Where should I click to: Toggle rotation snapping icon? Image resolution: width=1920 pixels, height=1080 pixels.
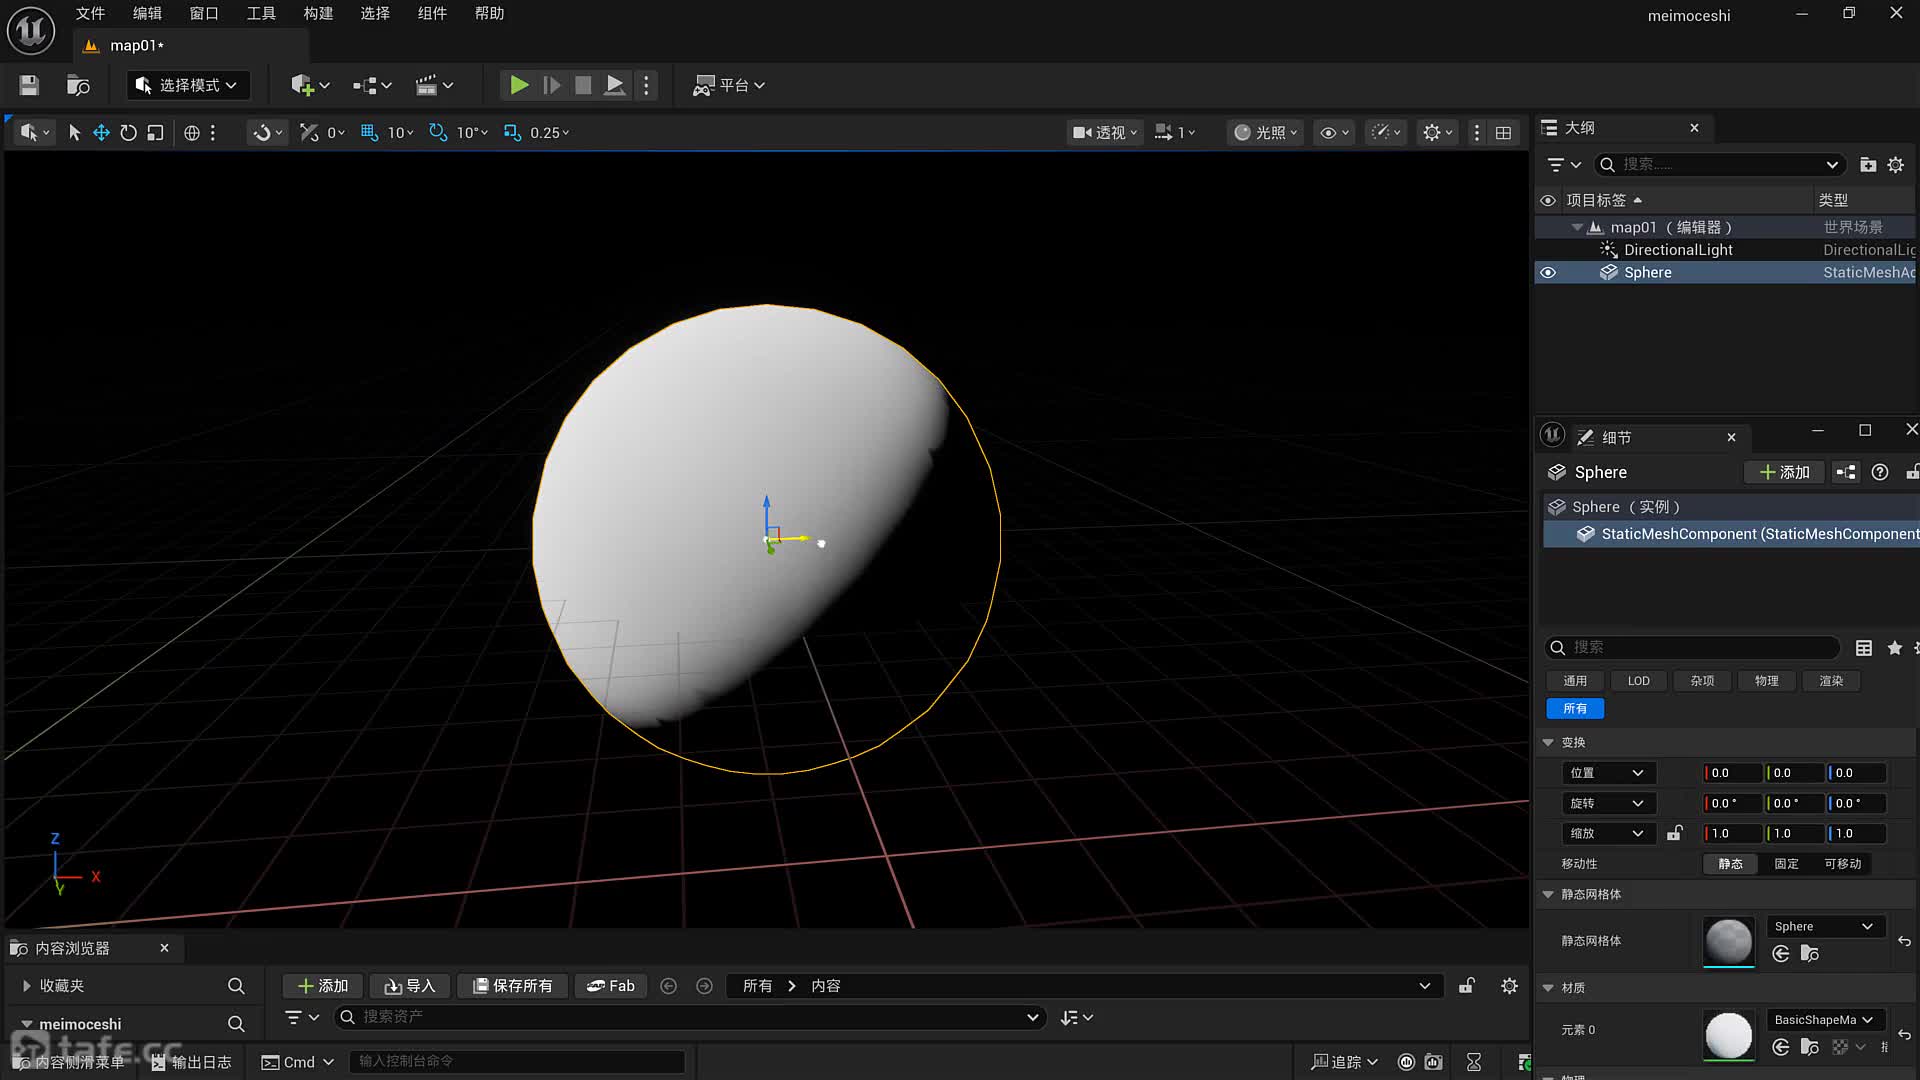click(438, 132)
